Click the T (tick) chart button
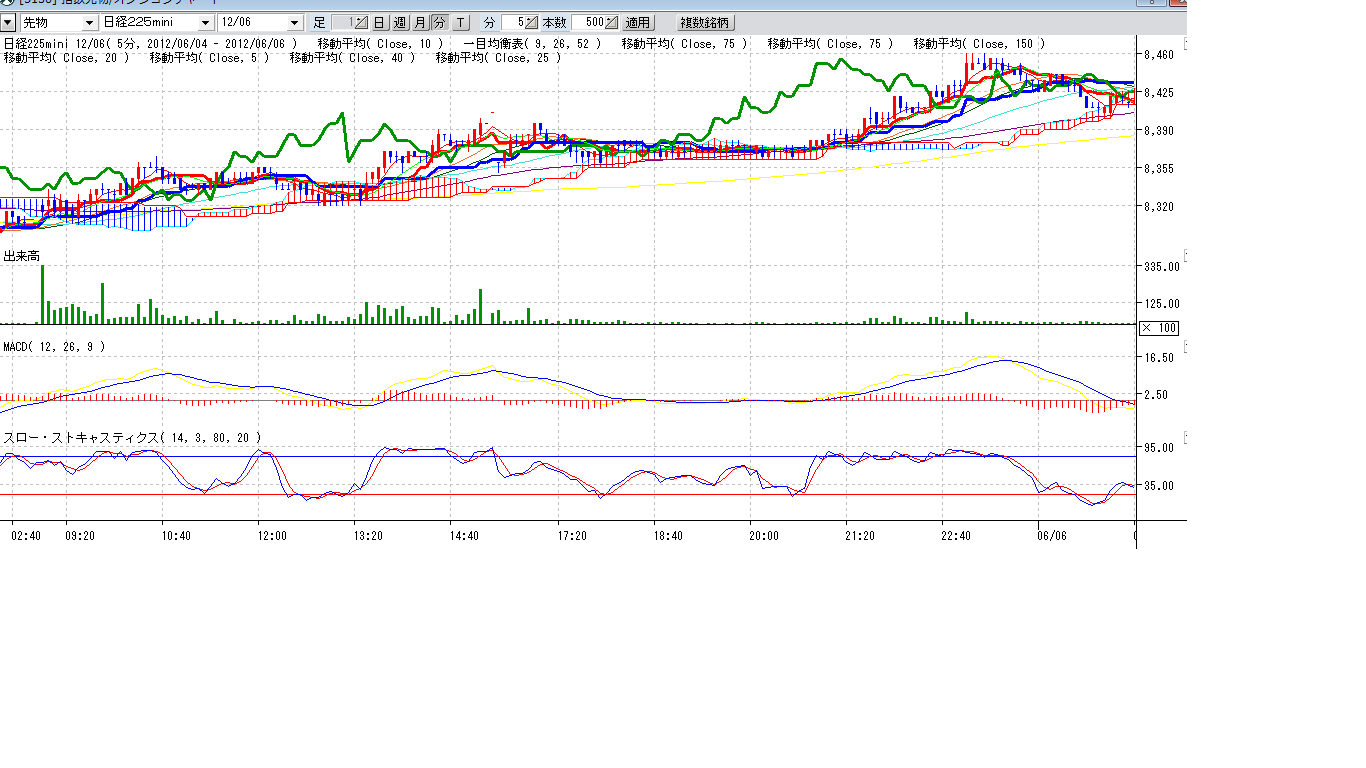1366x768 pixels. (460, 22)
